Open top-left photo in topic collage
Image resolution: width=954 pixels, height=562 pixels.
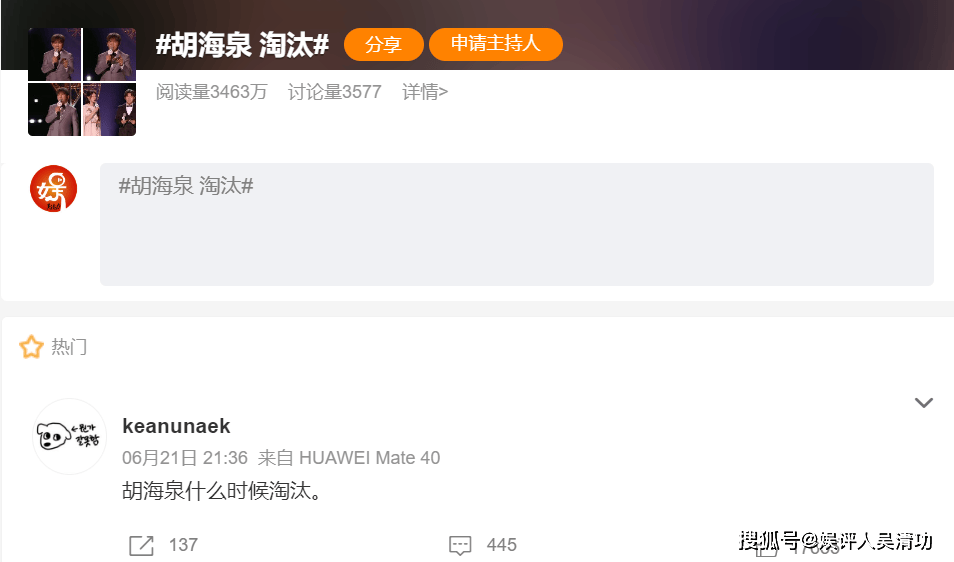pyautogui.click(x=55, y=54)
